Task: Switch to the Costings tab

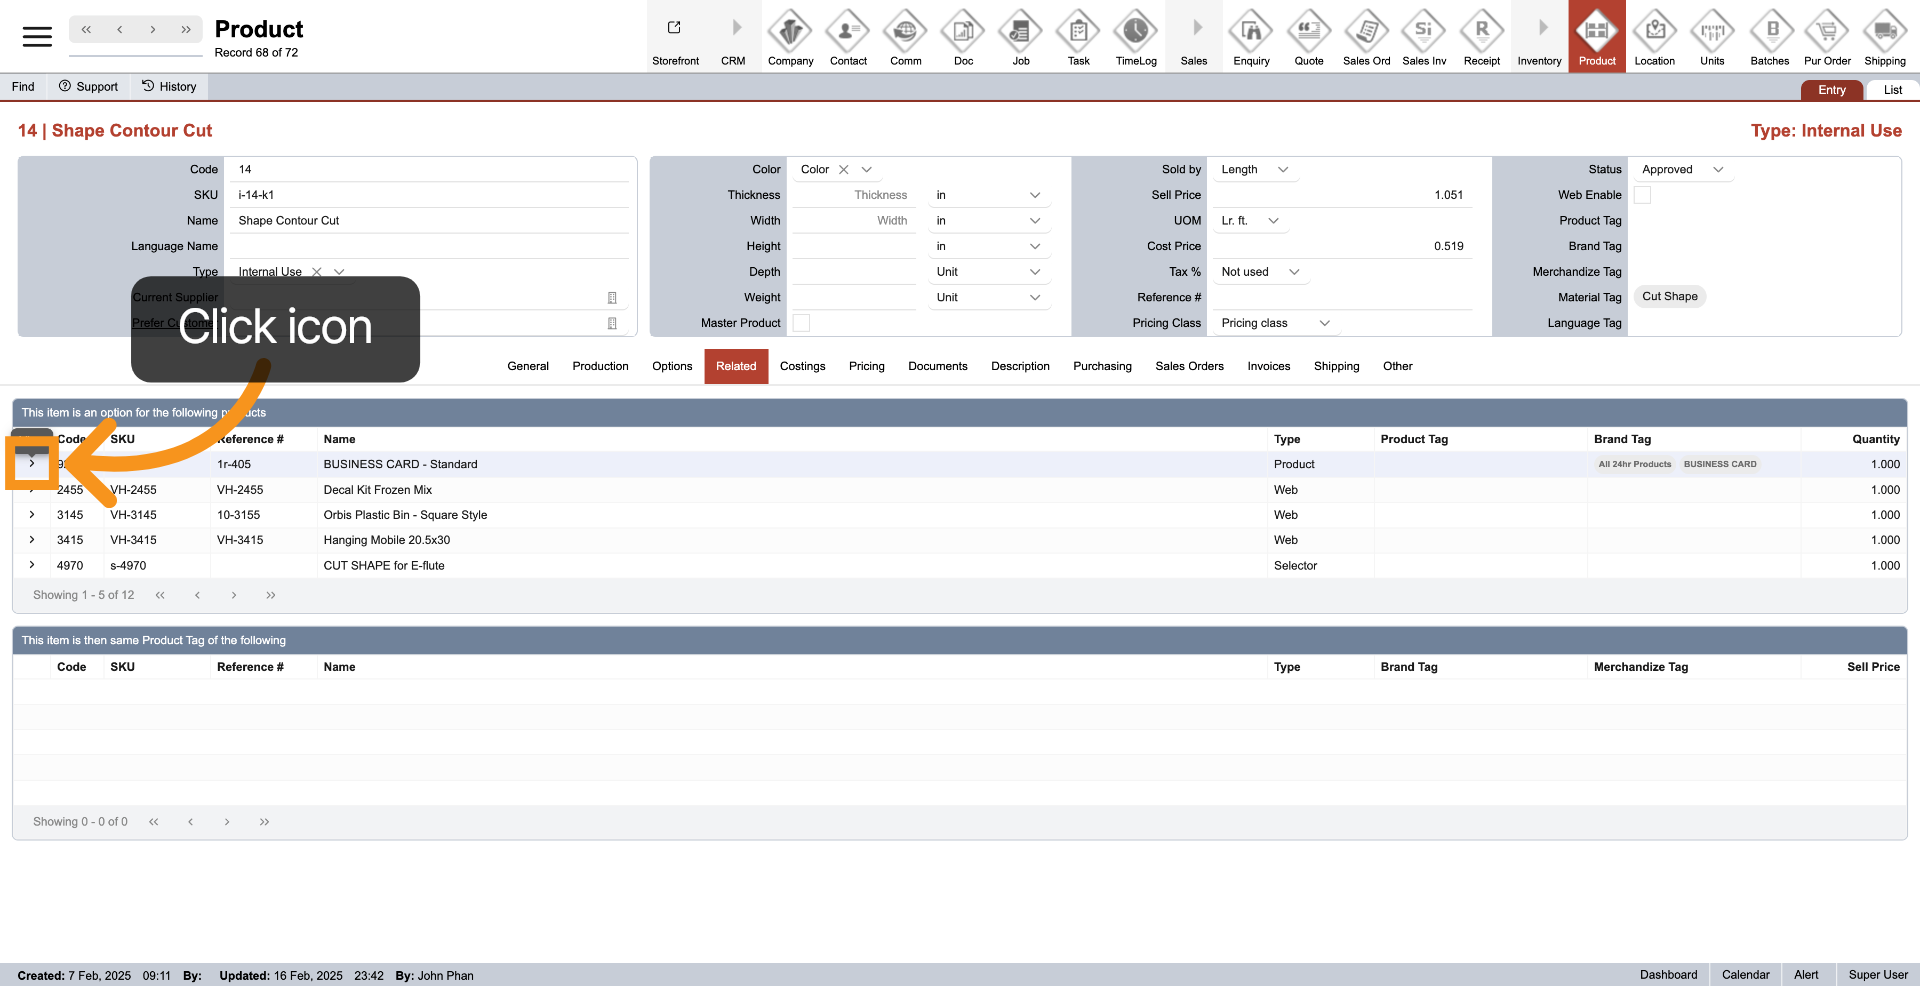Action: (802, 366)
